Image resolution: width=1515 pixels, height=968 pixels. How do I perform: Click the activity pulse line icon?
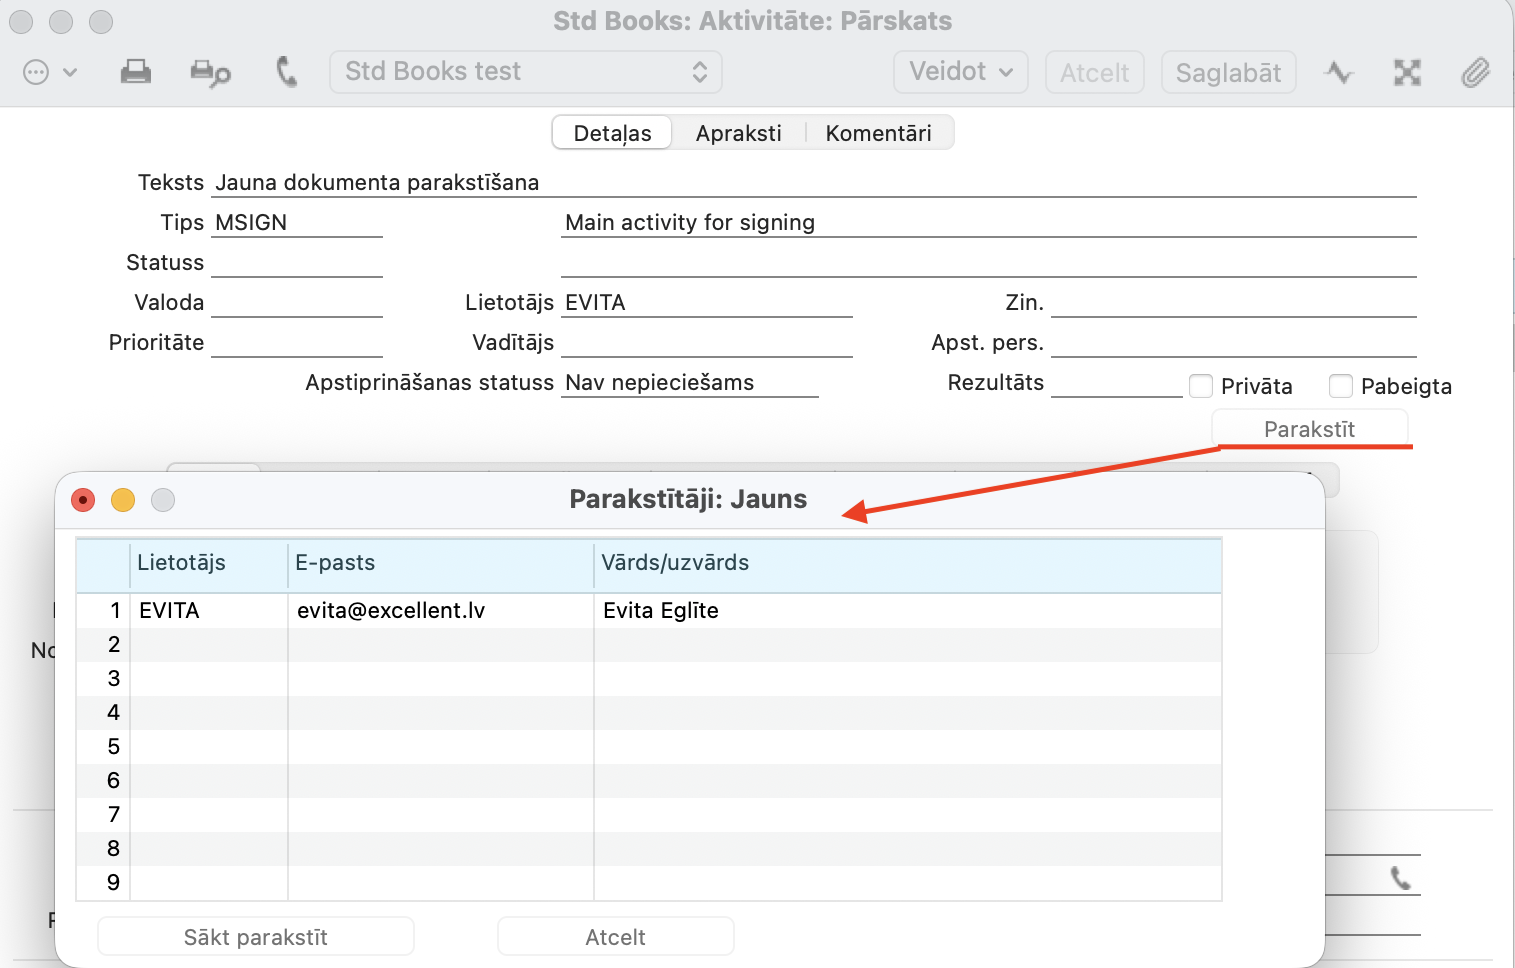[1338, 72]
